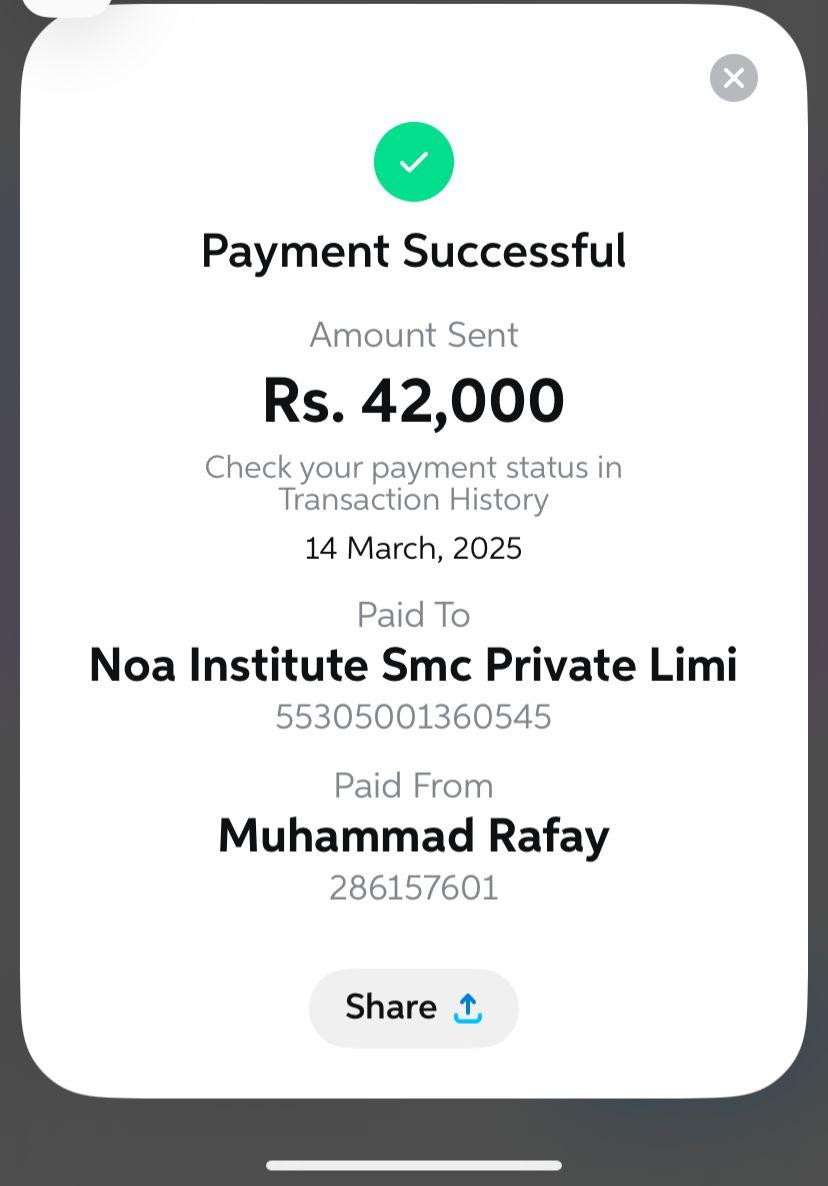This screenshot has width=828, height=1186.
Task: Tap the home indicator bar at bottom
Action: click(414, 1165)
